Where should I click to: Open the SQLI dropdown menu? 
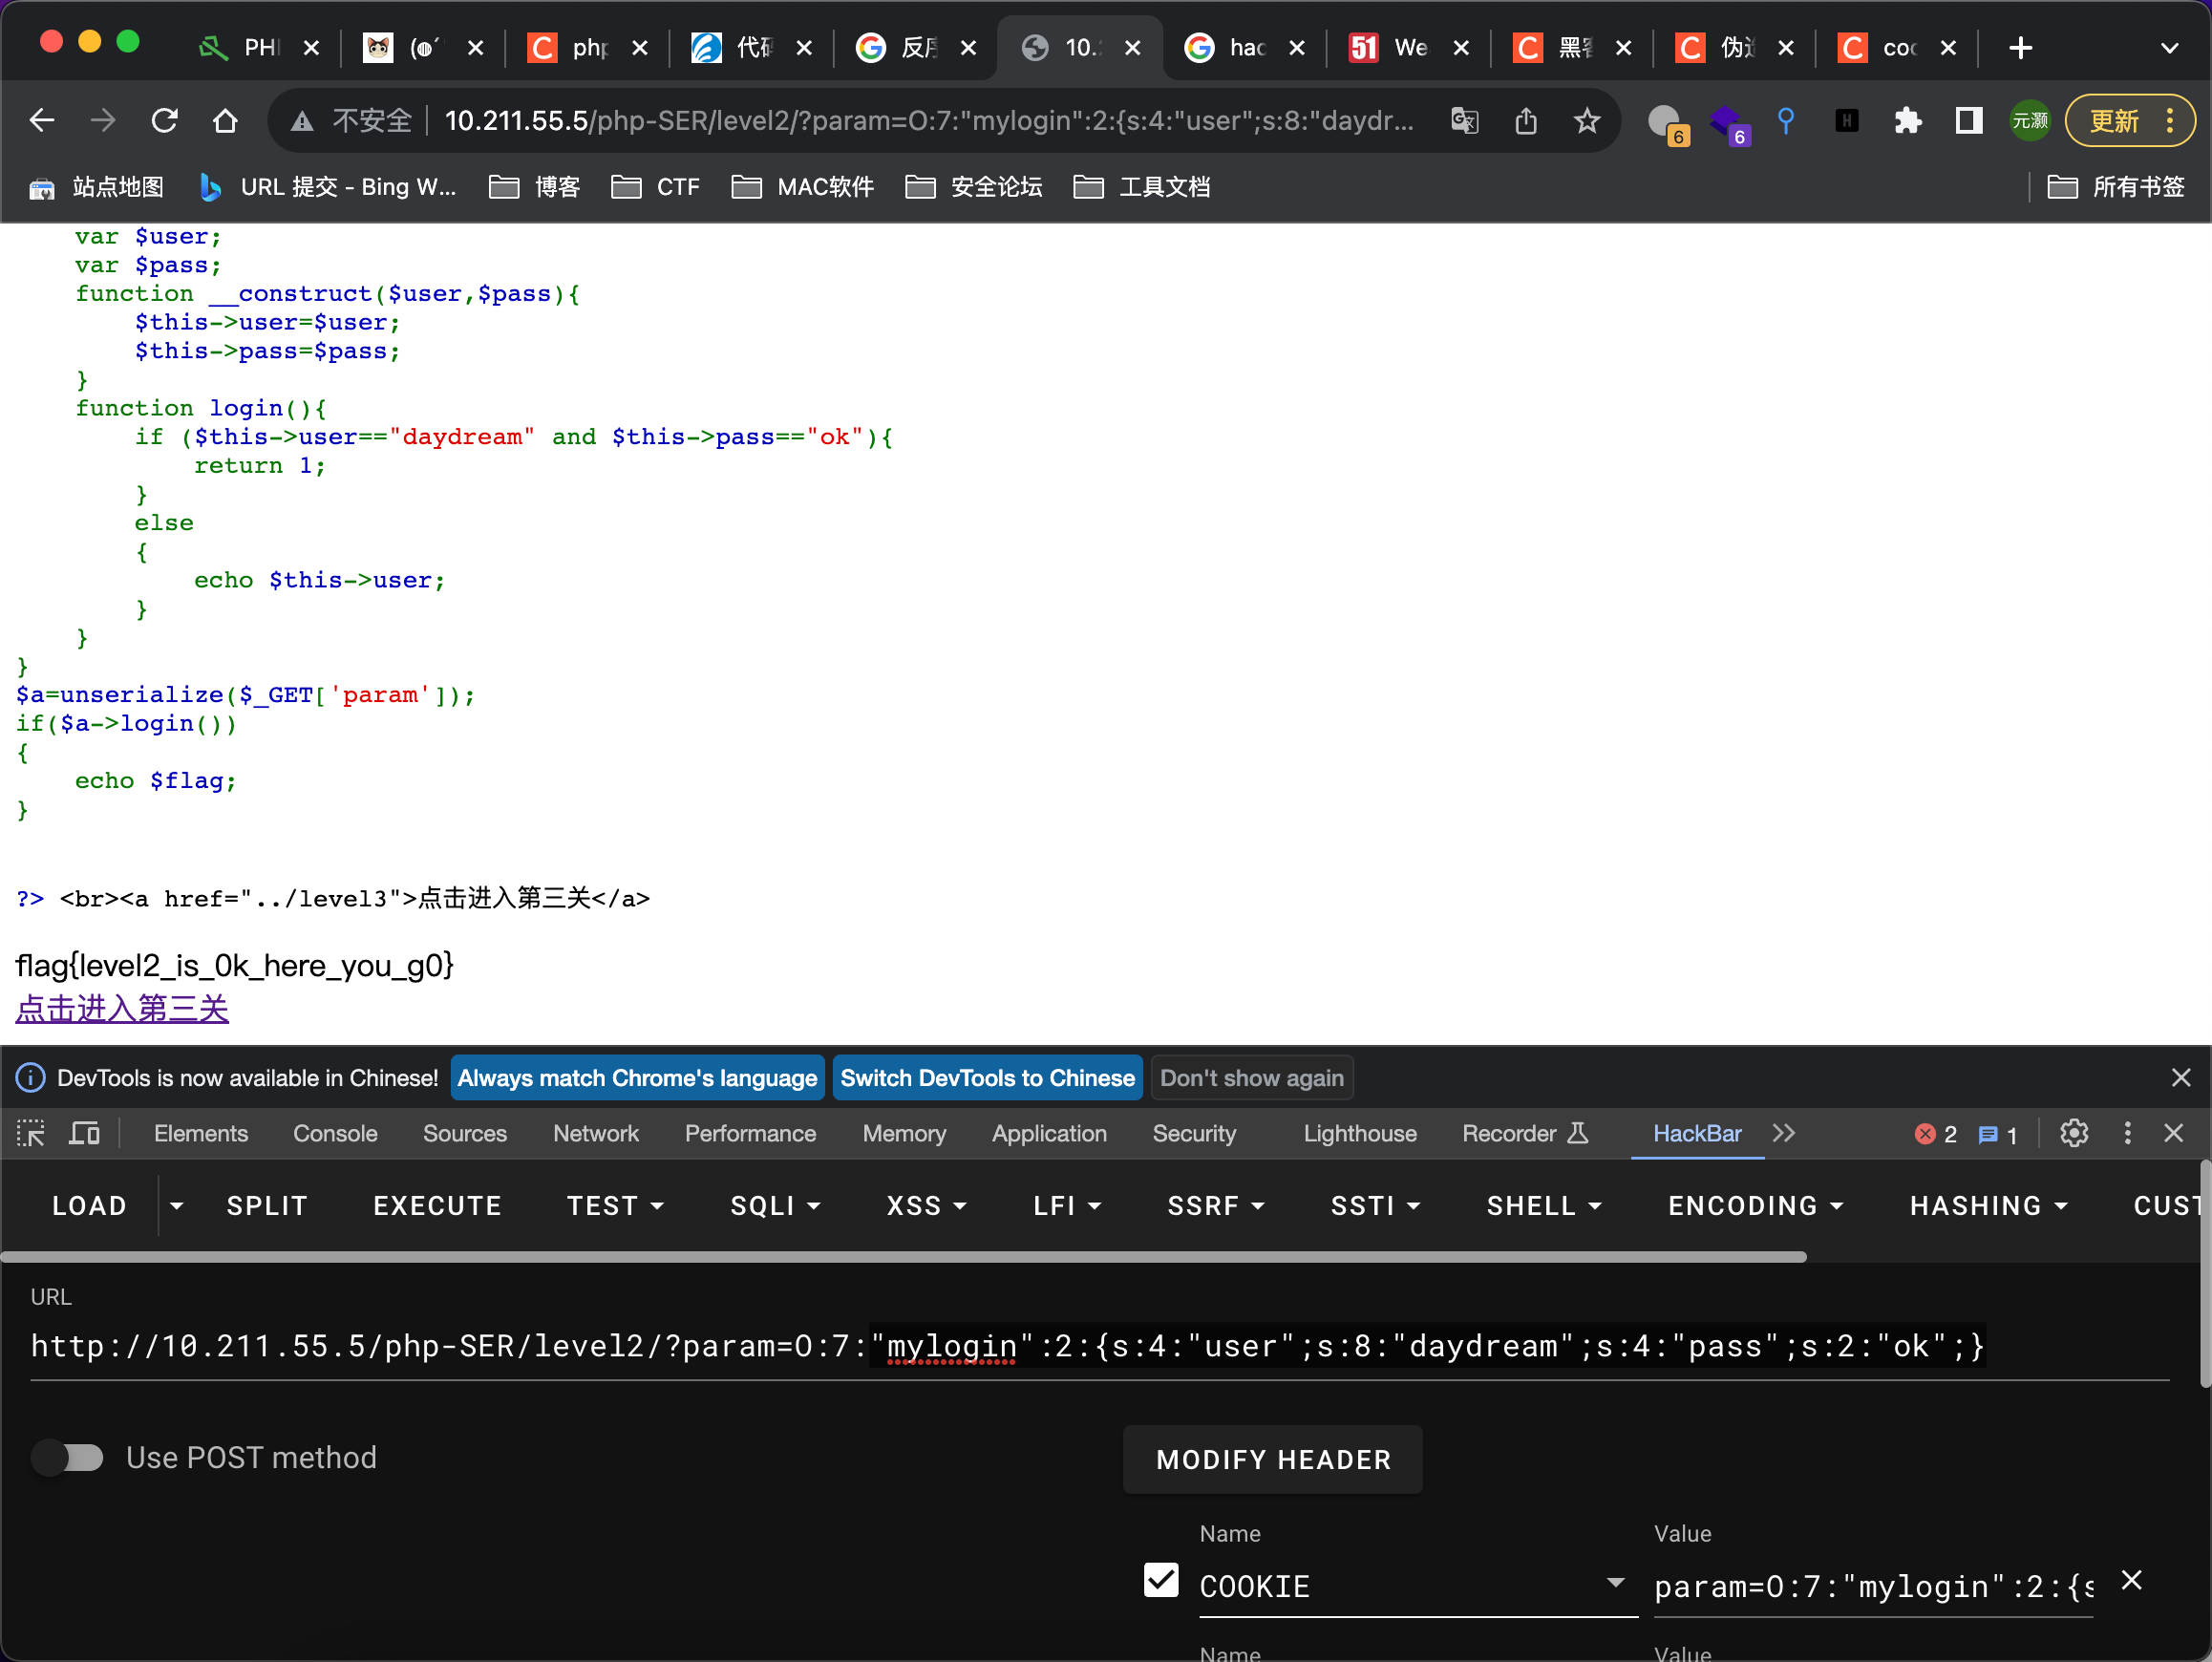click(x=775, y=1206)
